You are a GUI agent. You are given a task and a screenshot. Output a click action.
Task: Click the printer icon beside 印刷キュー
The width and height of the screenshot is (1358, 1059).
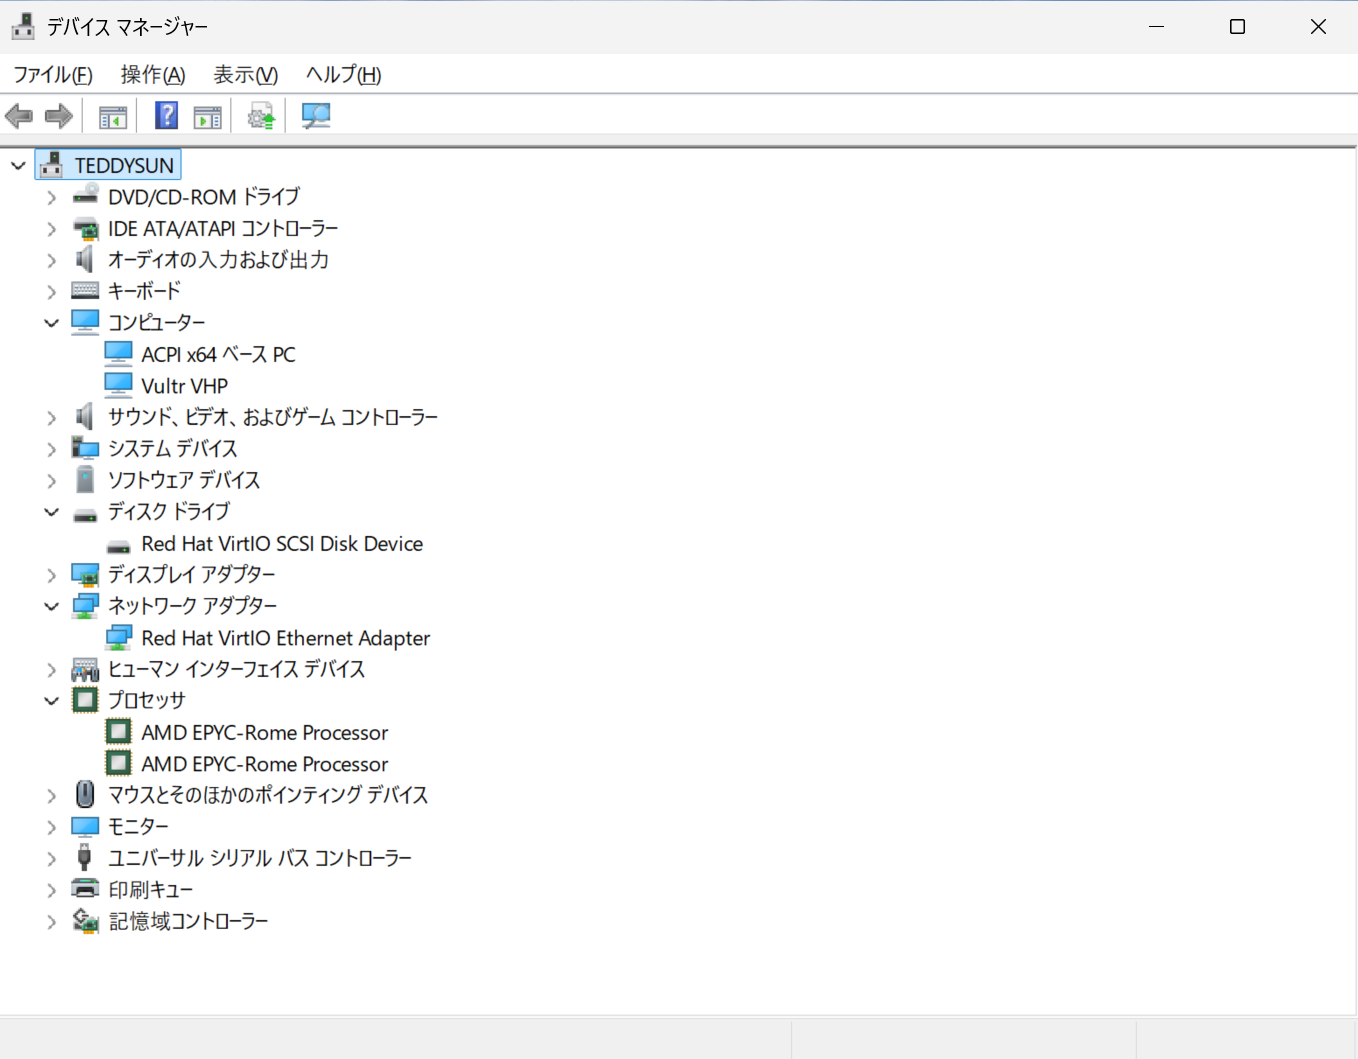[x=86, y=889]
